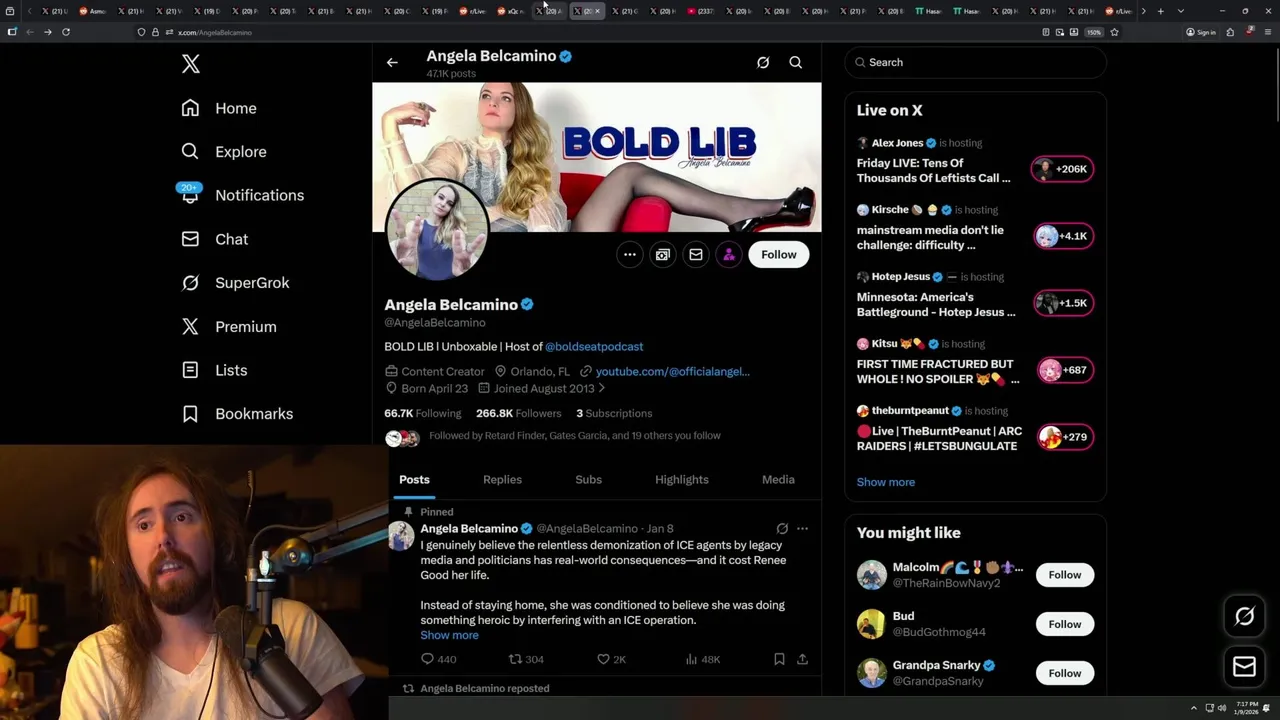Click the browser address bar

coord(600,32)
